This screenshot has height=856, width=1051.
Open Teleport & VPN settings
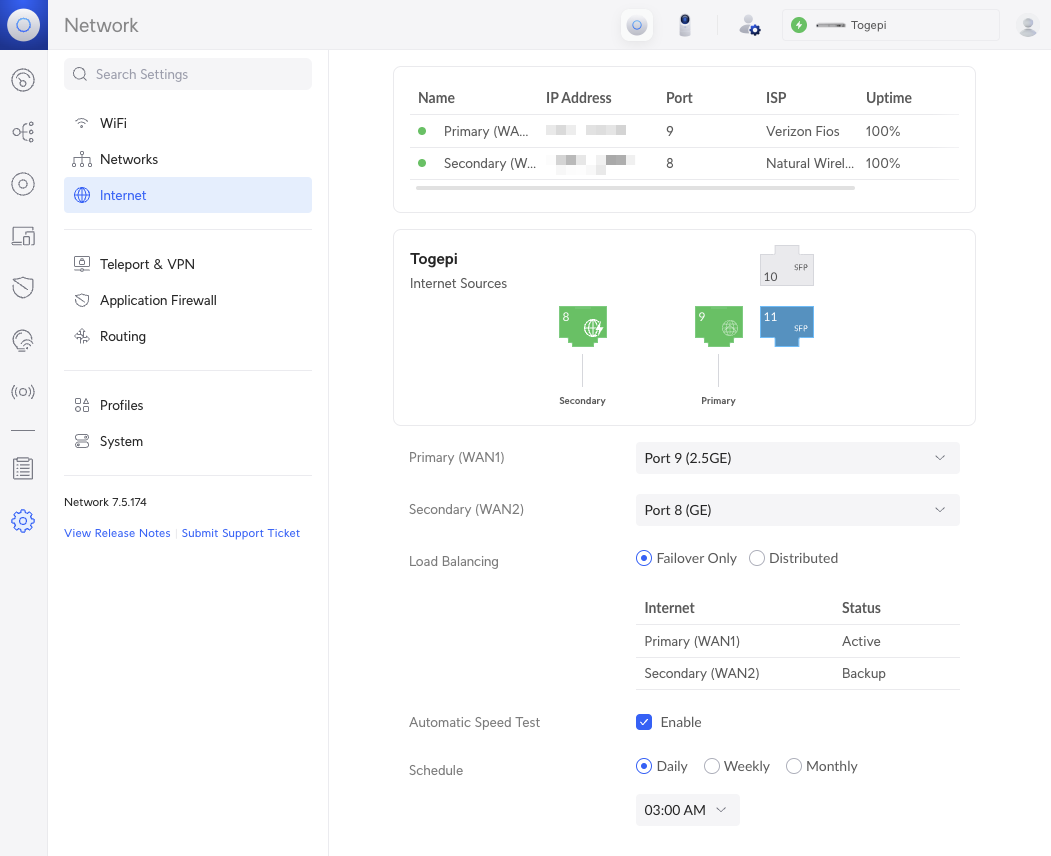147,264
